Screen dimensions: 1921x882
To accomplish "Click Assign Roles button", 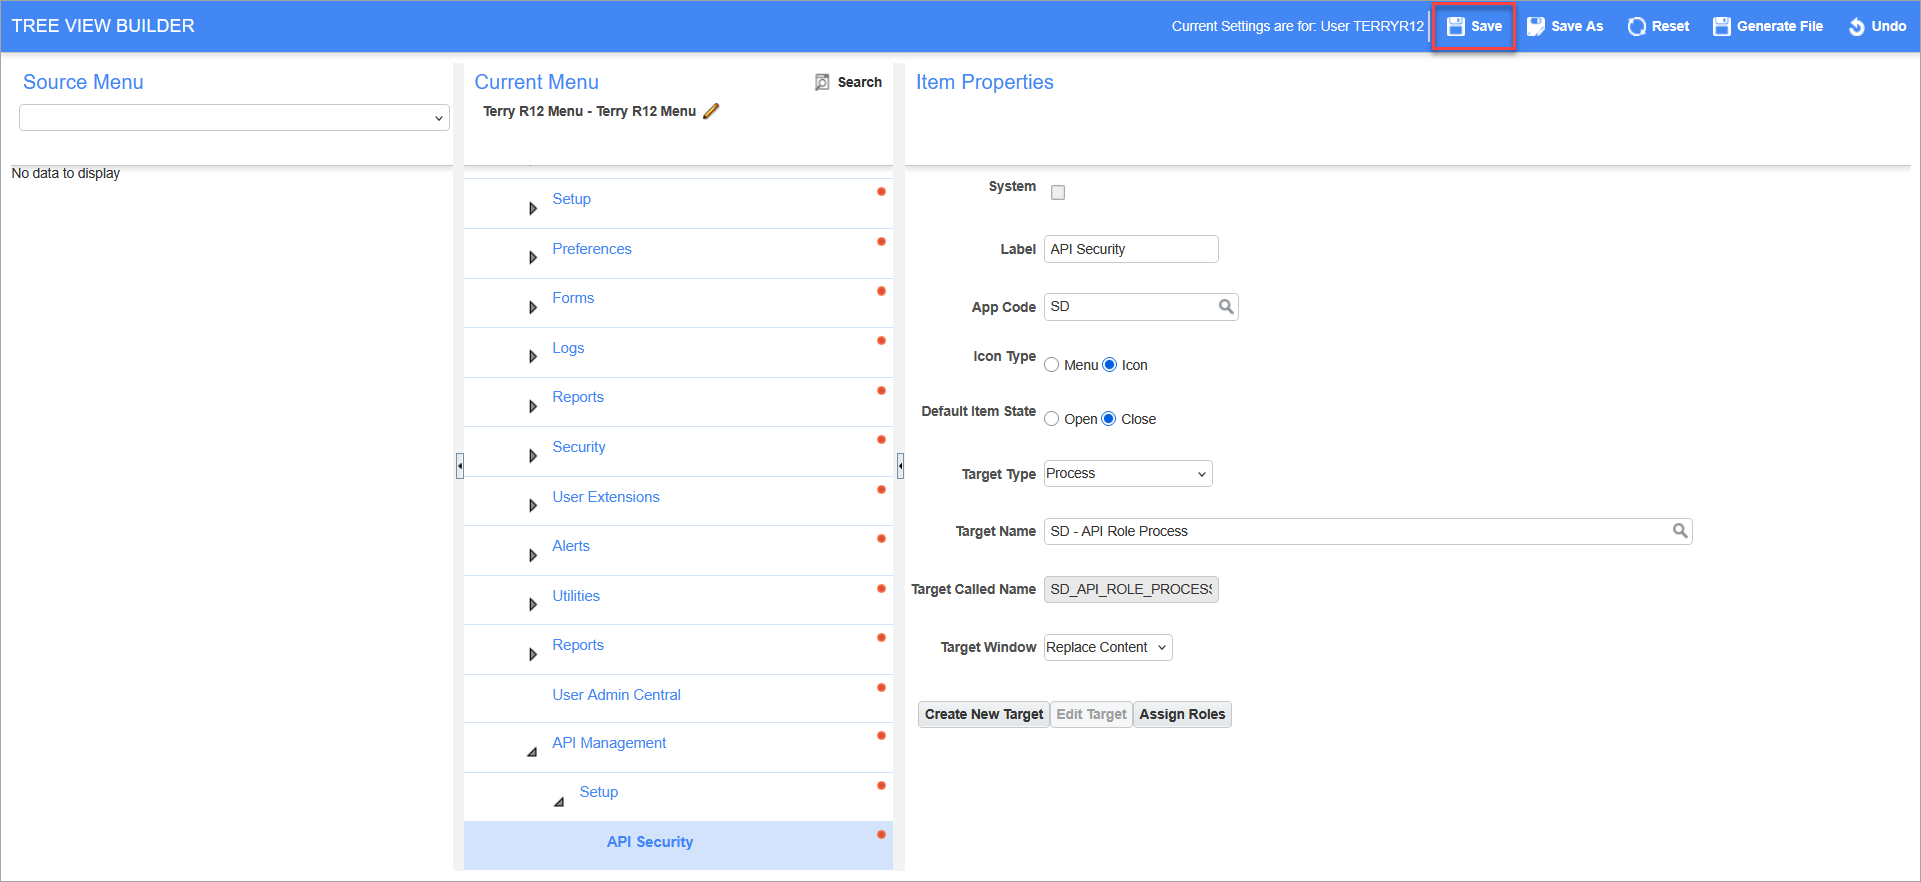I will [x=1182, y=714].
